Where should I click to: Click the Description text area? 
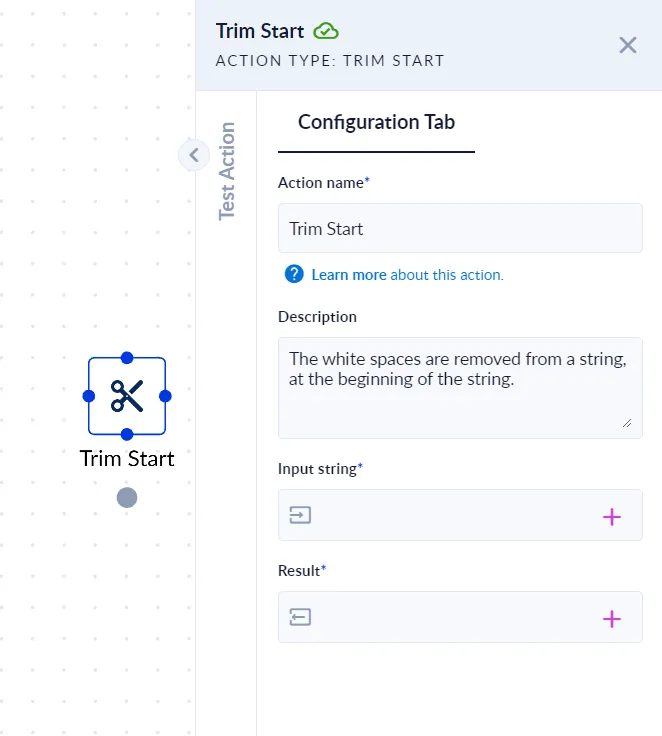coord(460,387)
